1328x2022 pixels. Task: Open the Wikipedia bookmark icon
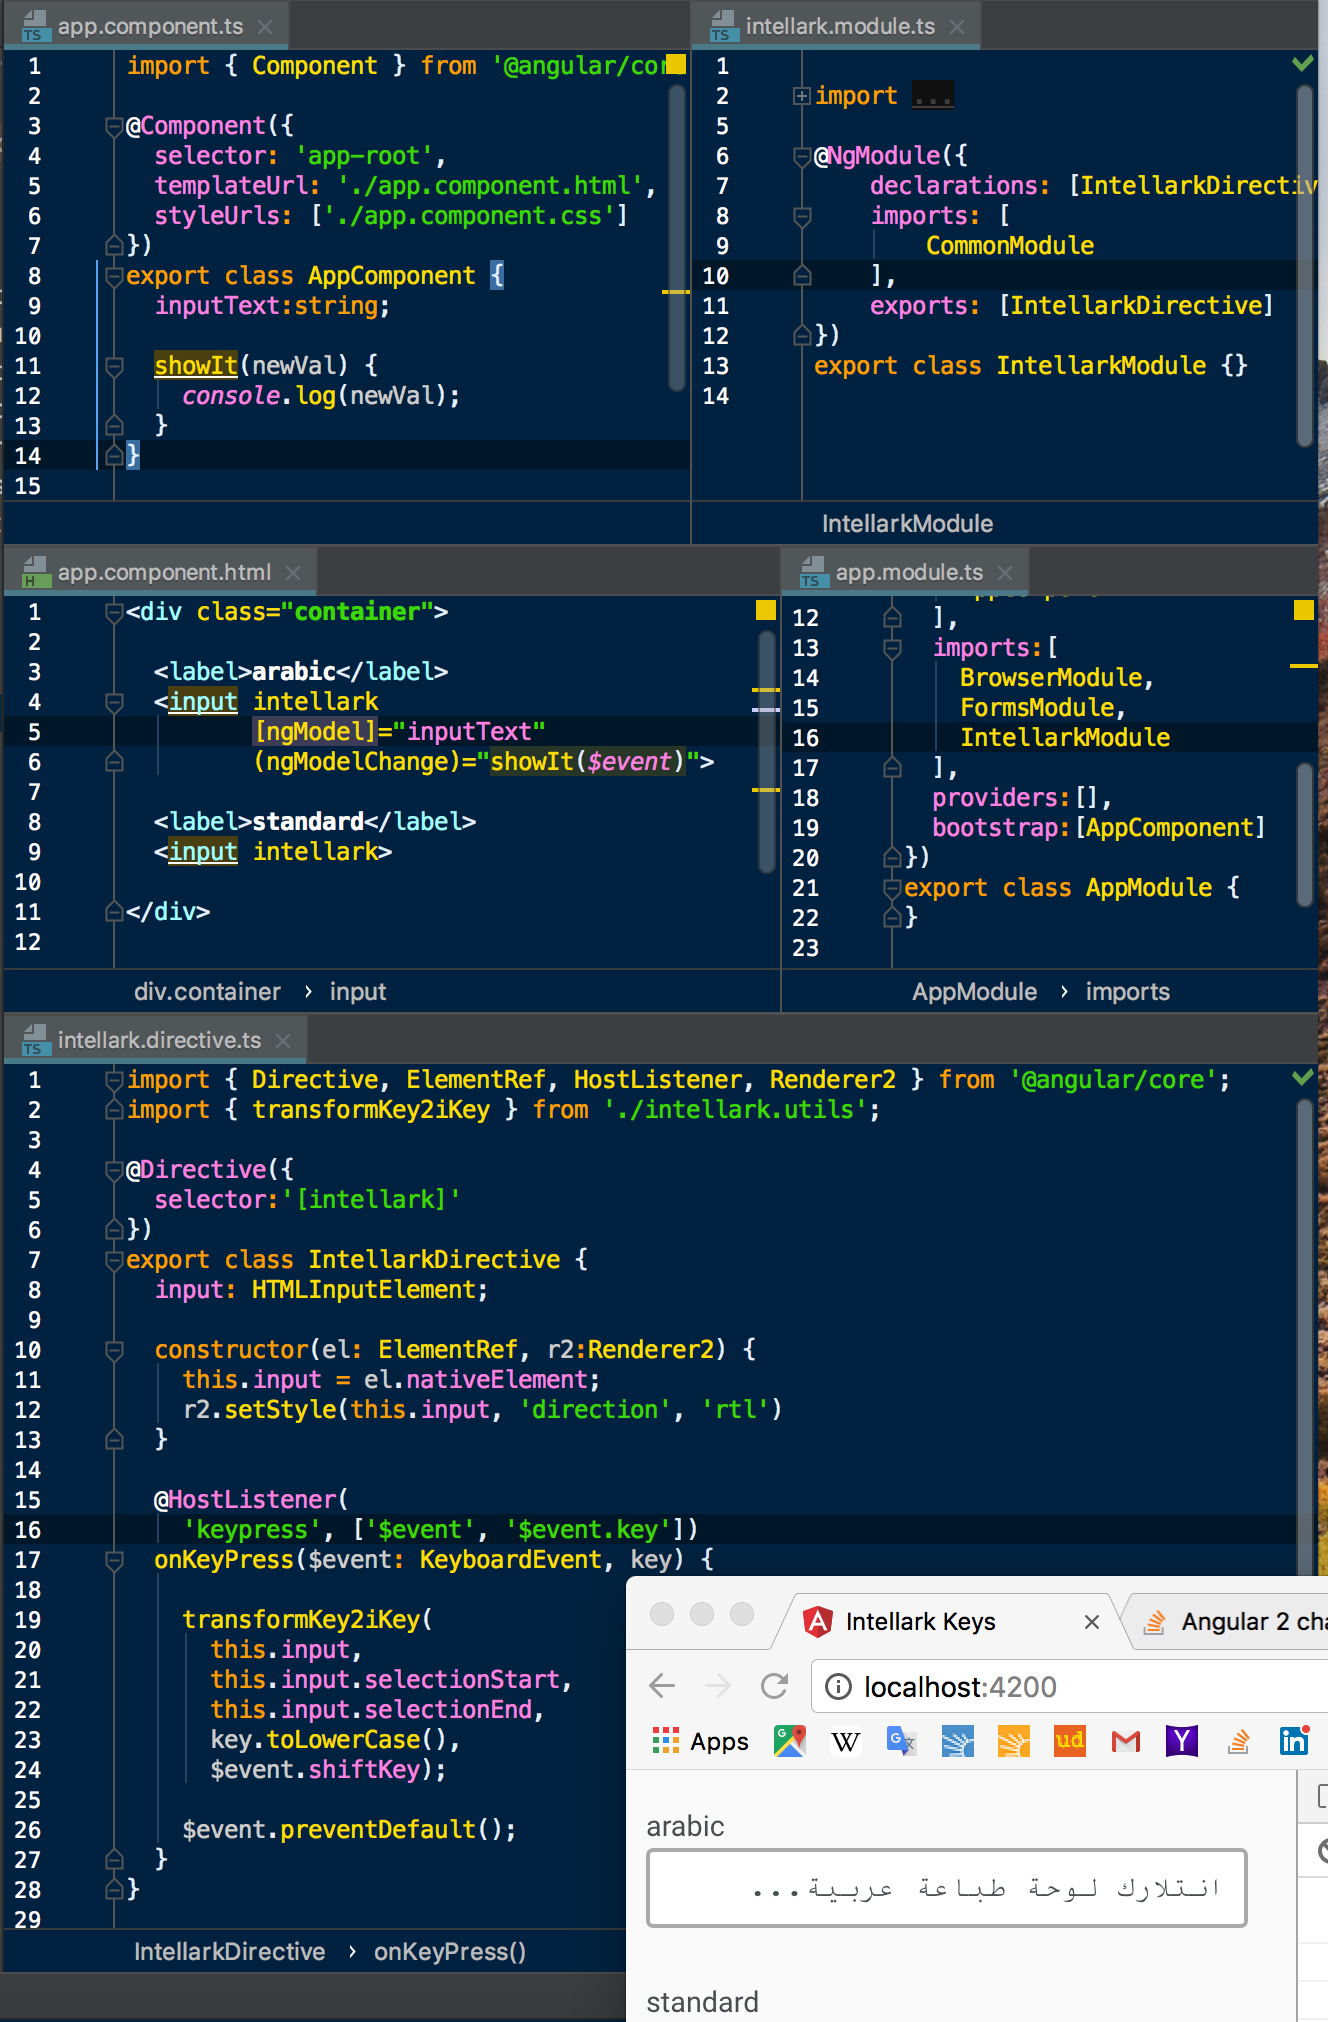846,1741
